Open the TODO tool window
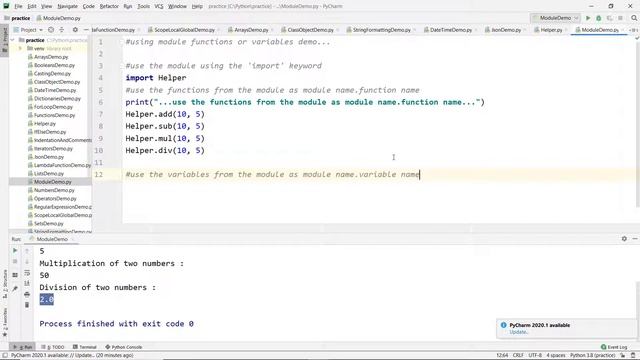 (53, 347)
